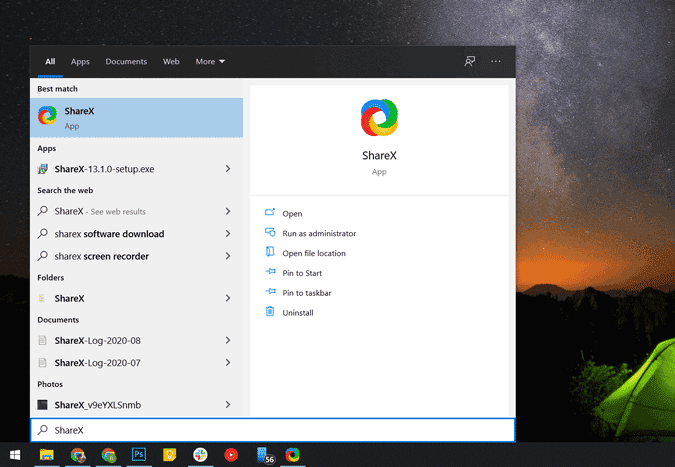
Task: Click the ShareX-Log-2020-07 document icon
Action: pos(42,363)
